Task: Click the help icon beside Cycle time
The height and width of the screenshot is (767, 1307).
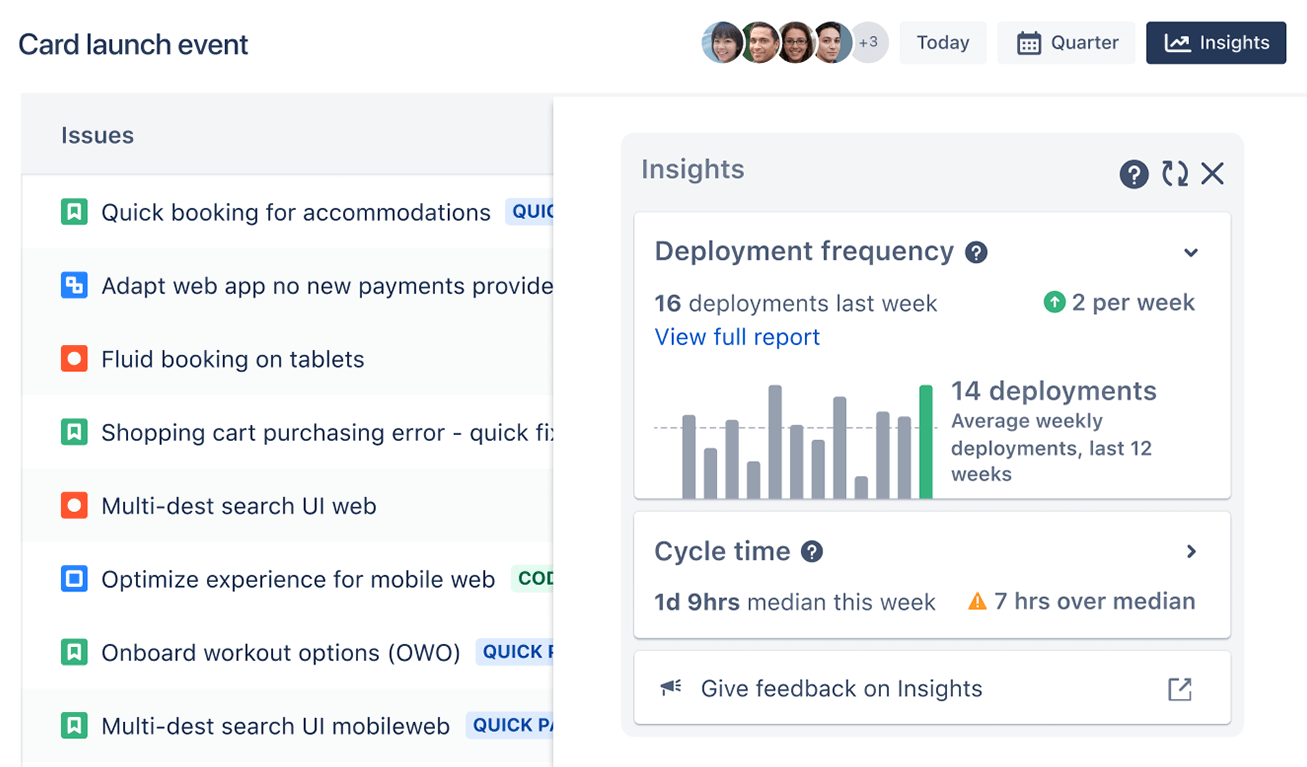Action: pos(811,551)
